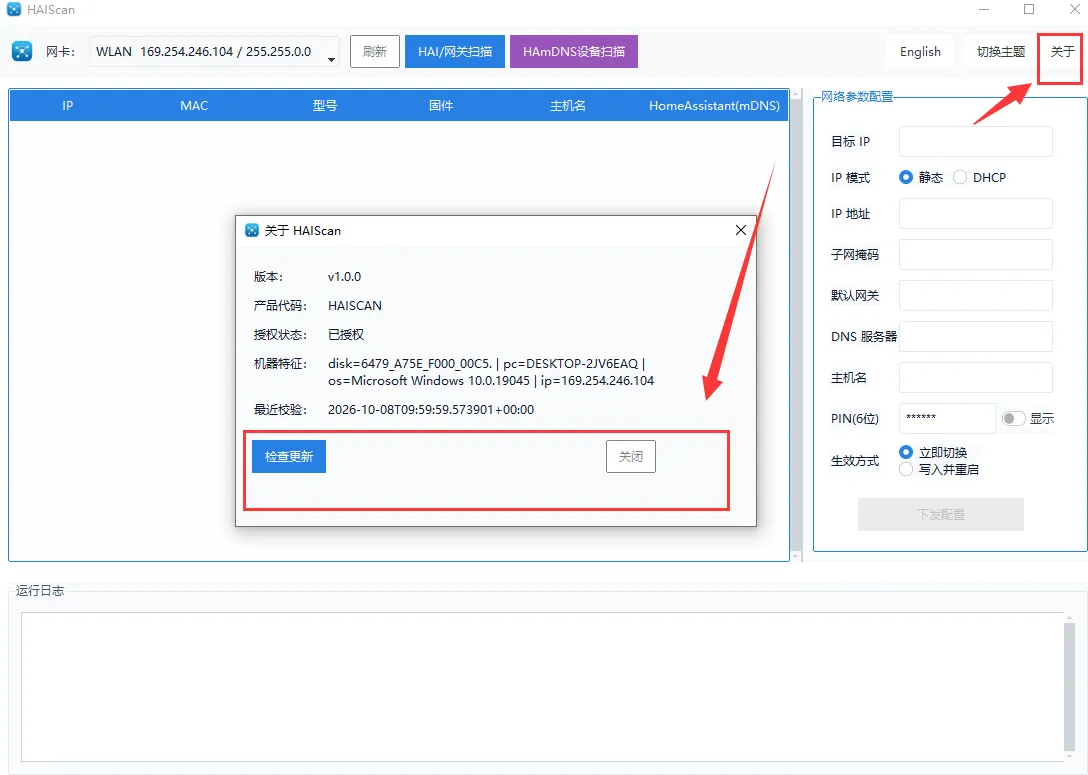Click the timestamp 2026-10-08T09:59:59.573901+00:00

431,410
